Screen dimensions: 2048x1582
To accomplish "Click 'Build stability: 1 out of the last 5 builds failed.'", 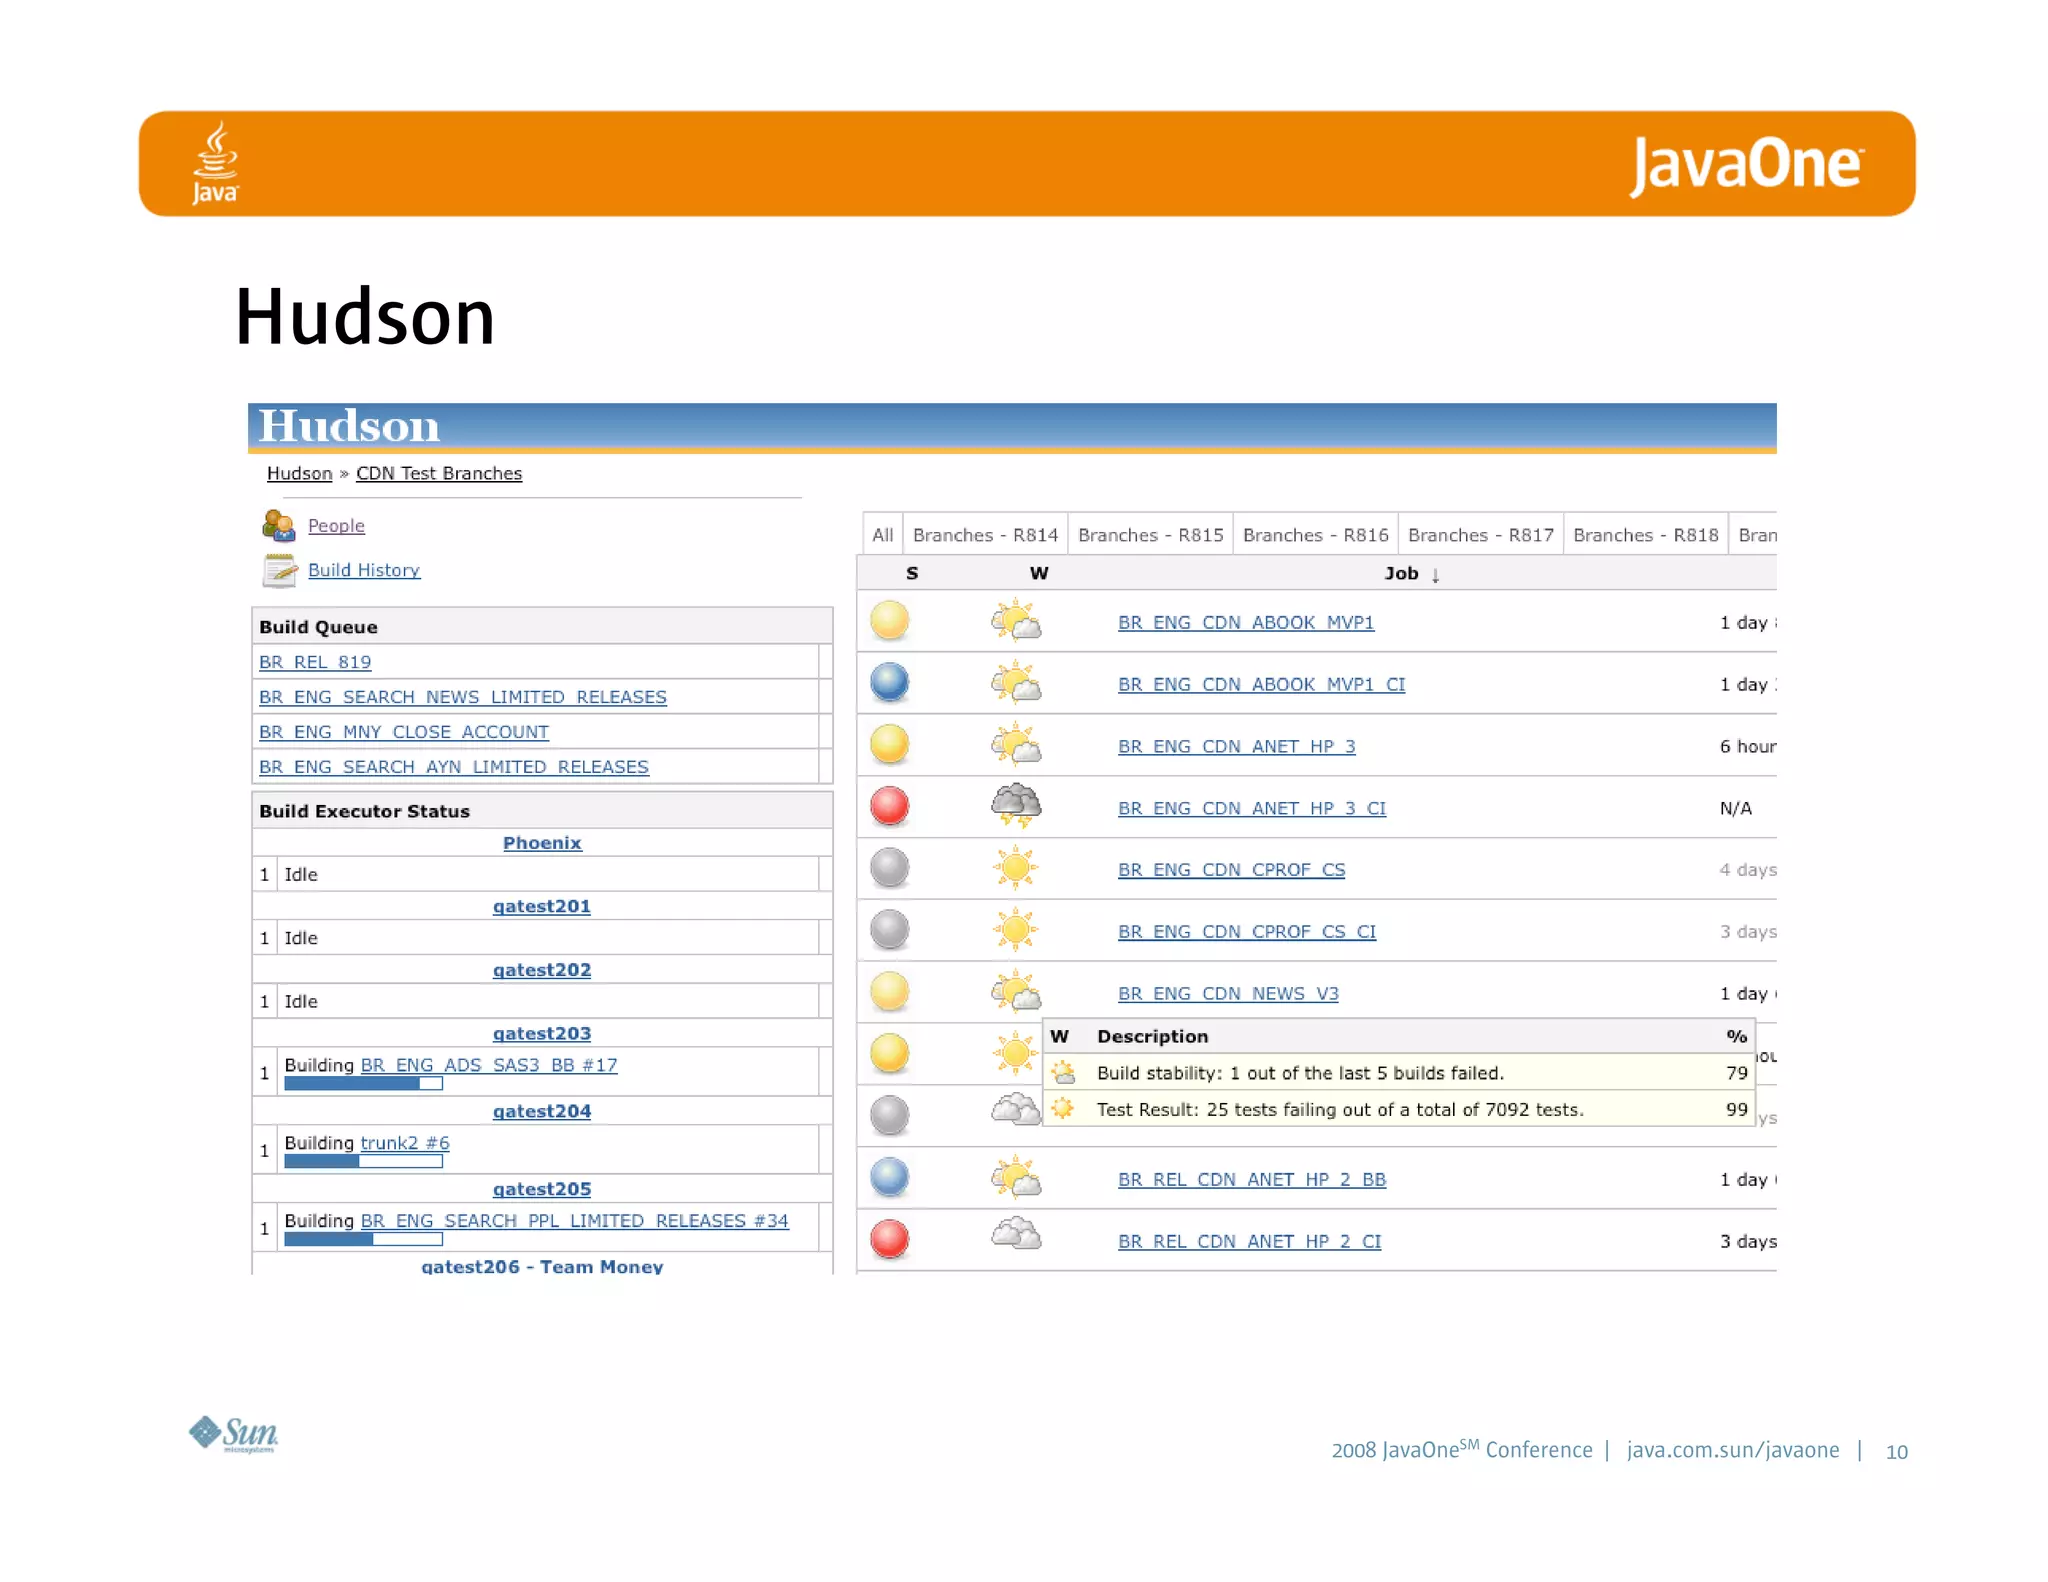I will coord(1300,1073).
